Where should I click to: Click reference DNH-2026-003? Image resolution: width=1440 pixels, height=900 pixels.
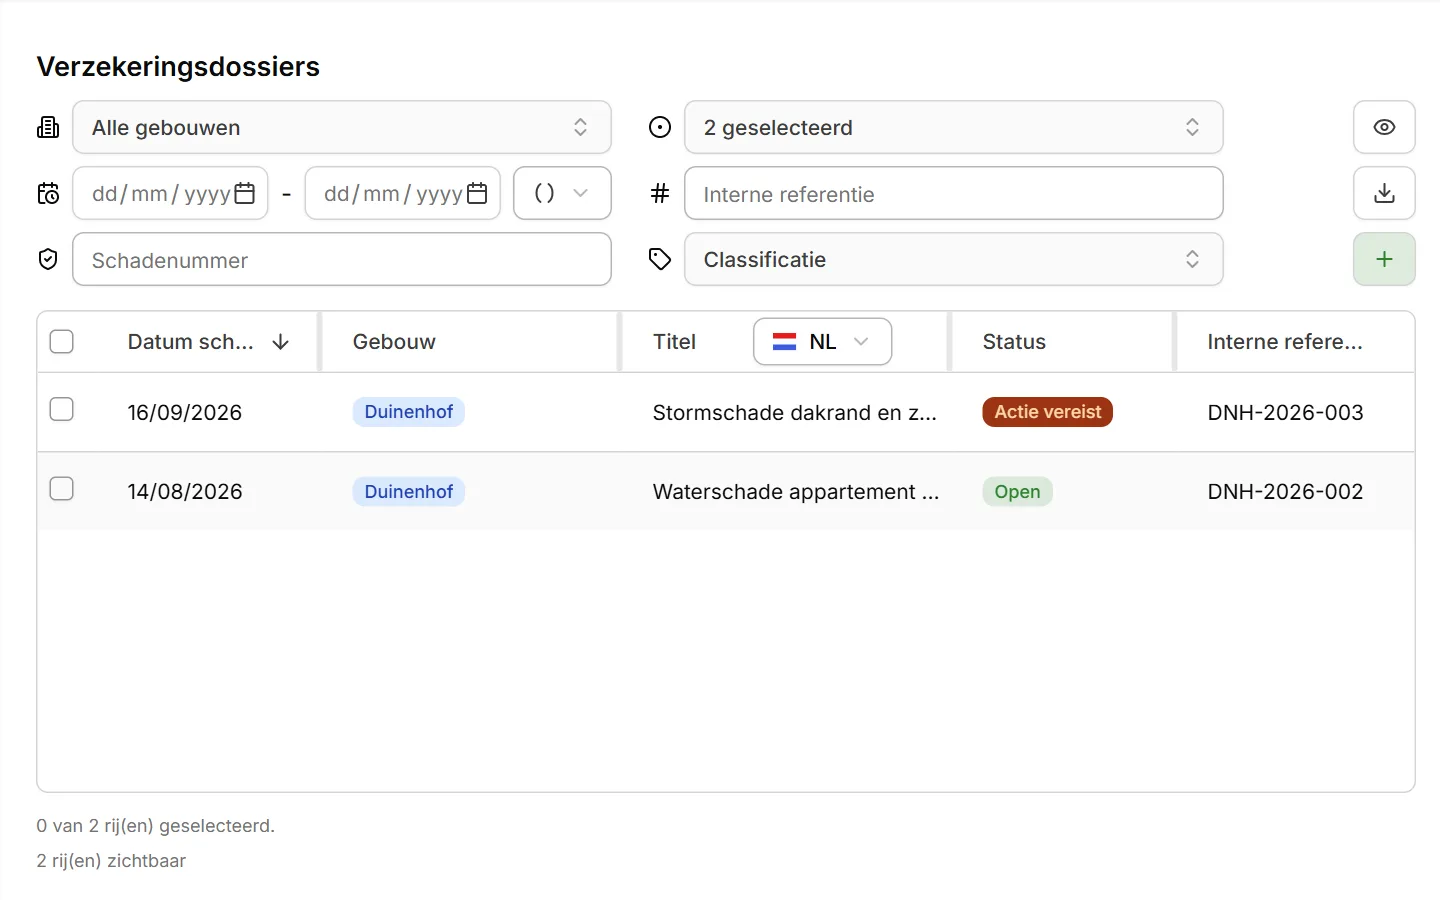[x=1286, y=413]
